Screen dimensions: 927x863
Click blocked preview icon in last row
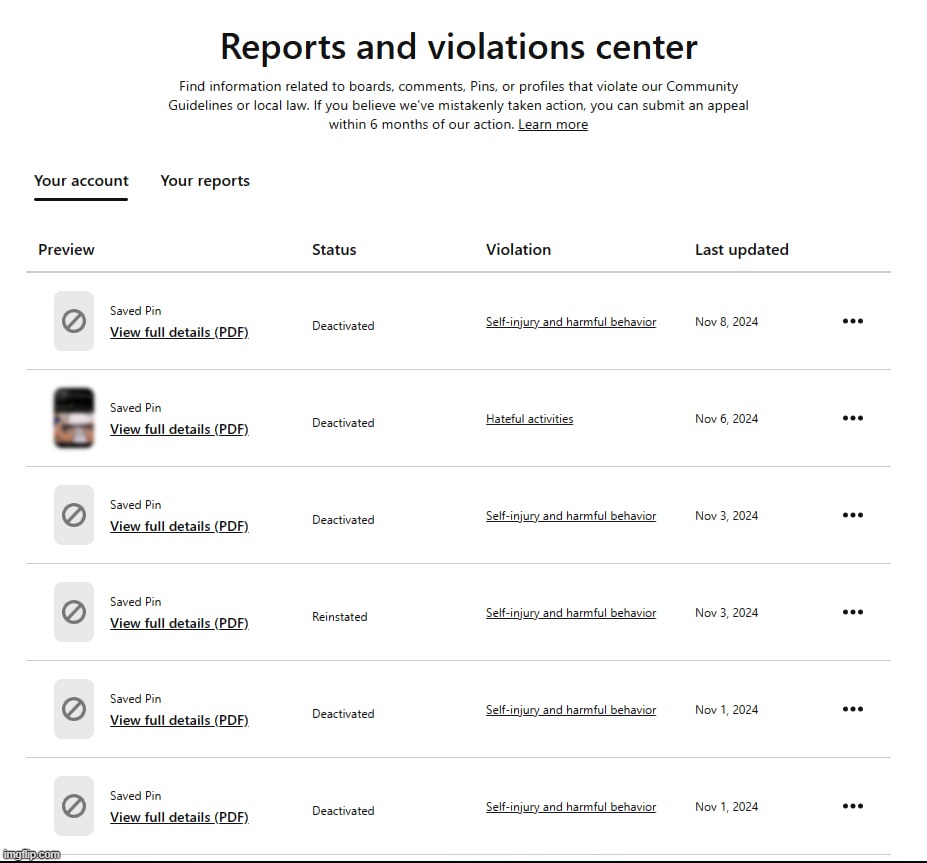[x=74, y=806]
